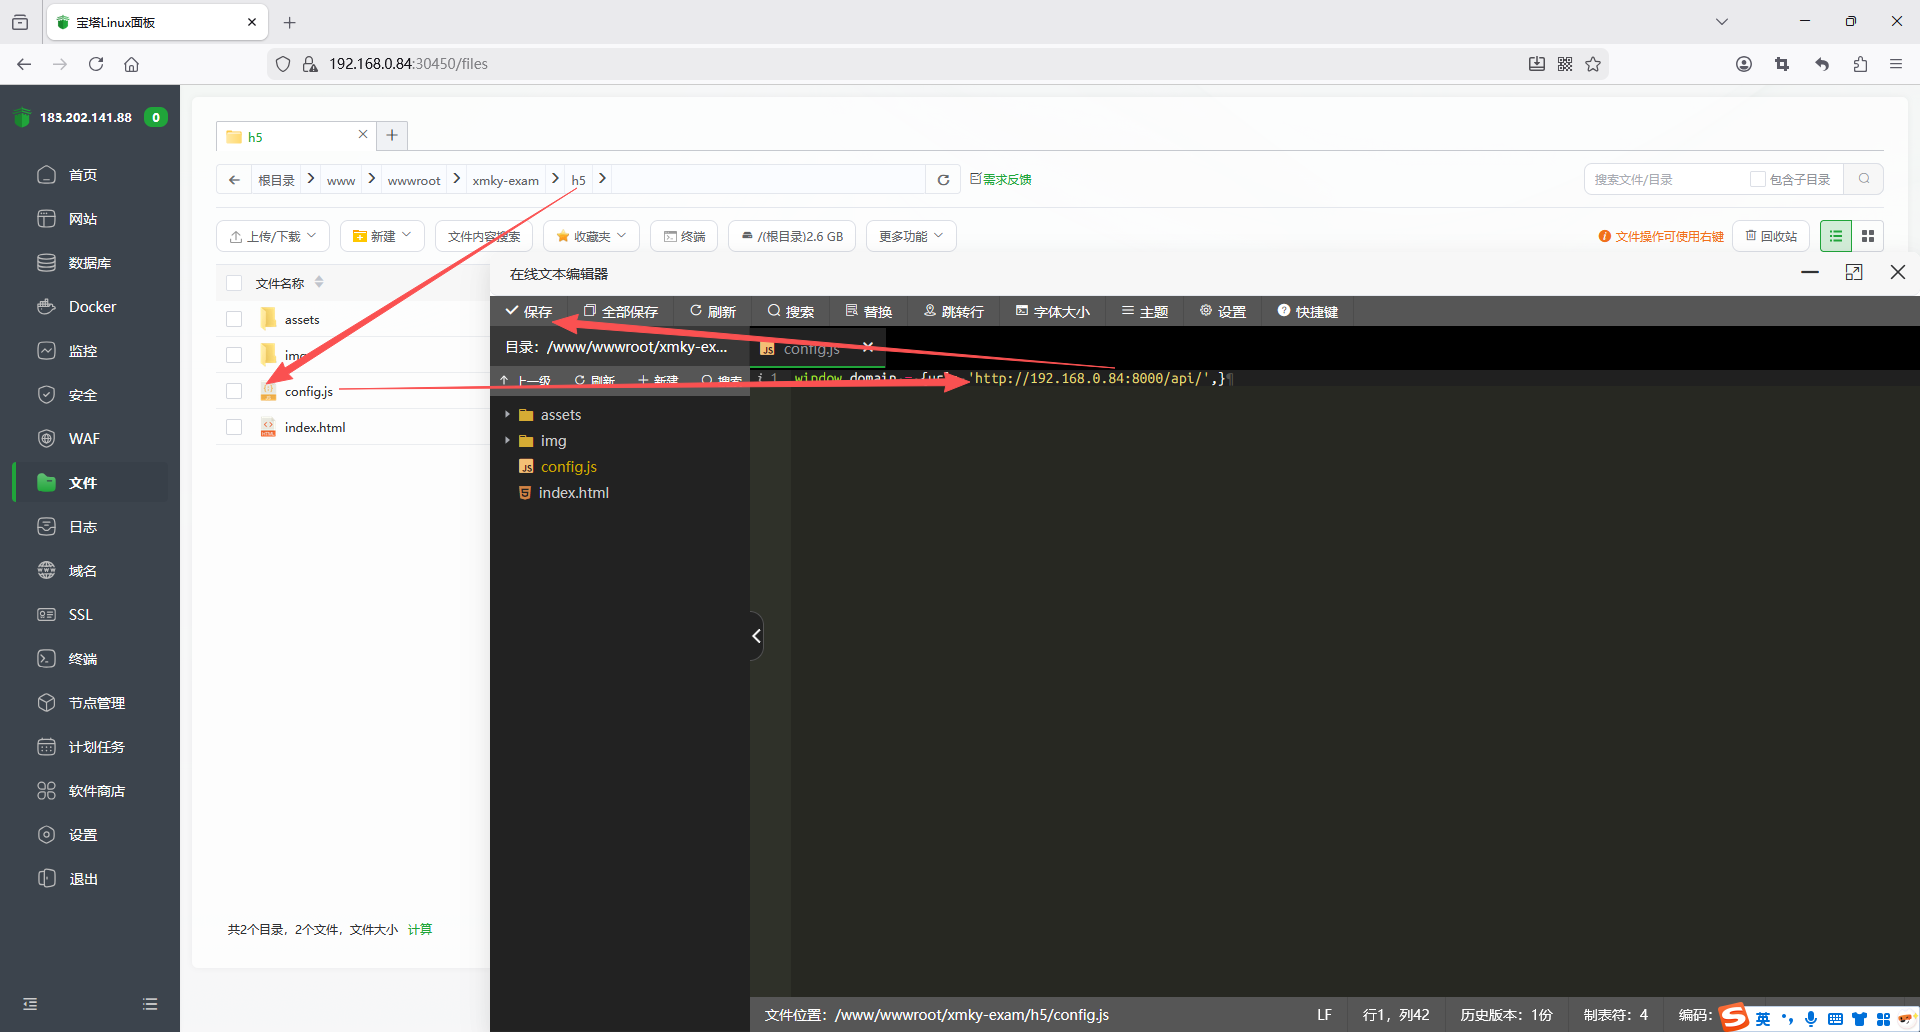Viewport: 1920px width, 1032px height.
Task: Click the green calculate size link
Action: (x=420, y=930)
